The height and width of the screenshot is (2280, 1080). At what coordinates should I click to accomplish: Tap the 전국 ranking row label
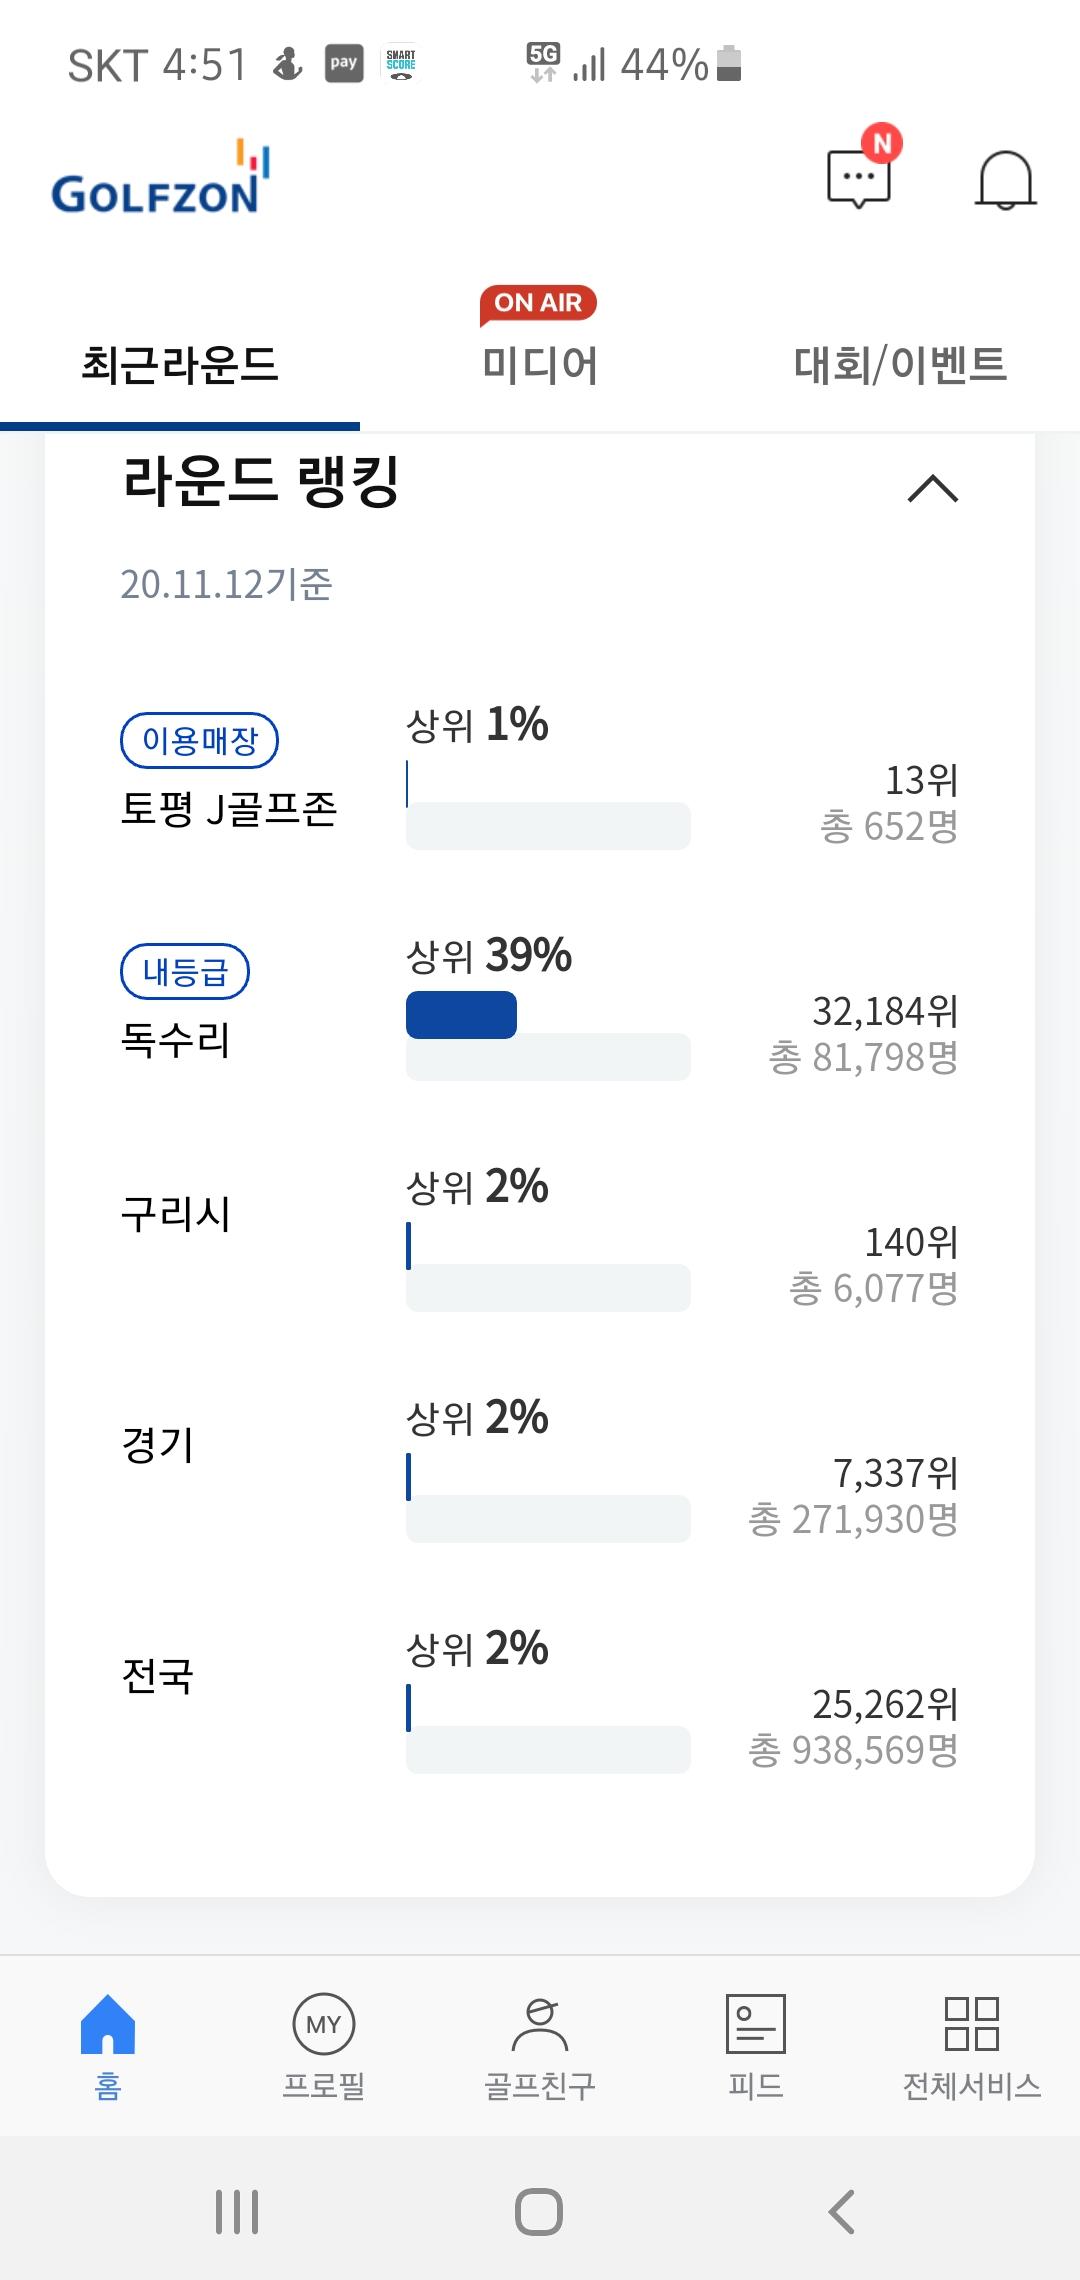tap(158, 1676)
